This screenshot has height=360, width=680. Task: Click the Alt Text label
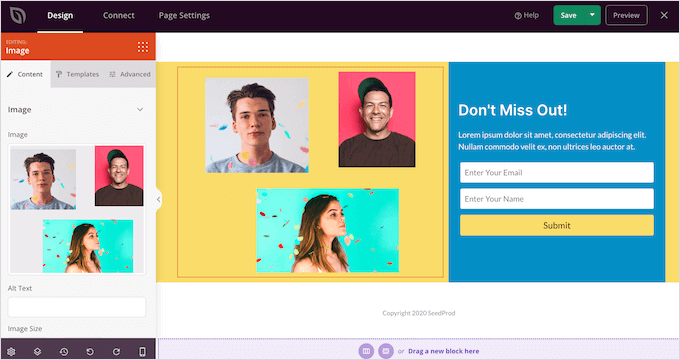click(x=20, y=288)
